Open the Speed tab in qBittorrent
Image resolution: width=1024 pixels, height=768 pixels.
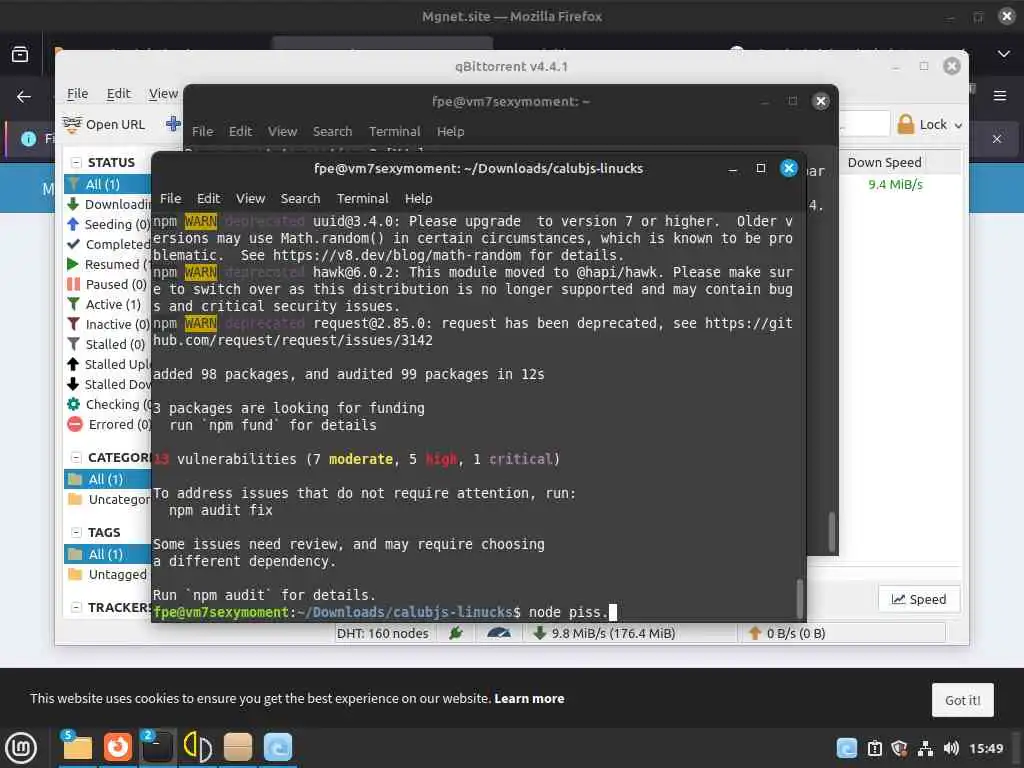[x=919, y=600]
